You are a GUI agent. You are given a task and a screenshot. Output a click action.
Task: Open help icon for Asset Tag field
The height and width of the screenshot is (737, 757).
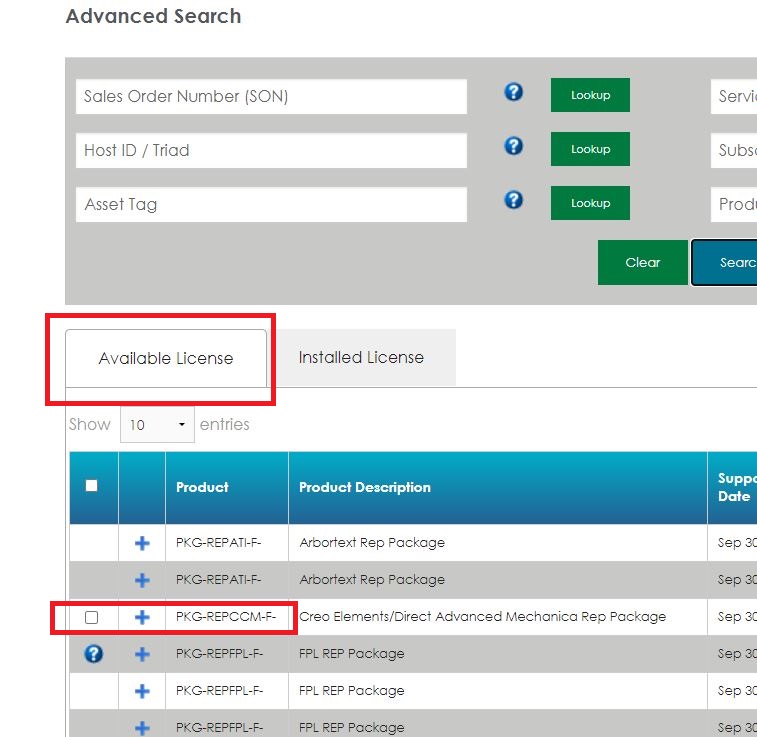pos(513,200)
